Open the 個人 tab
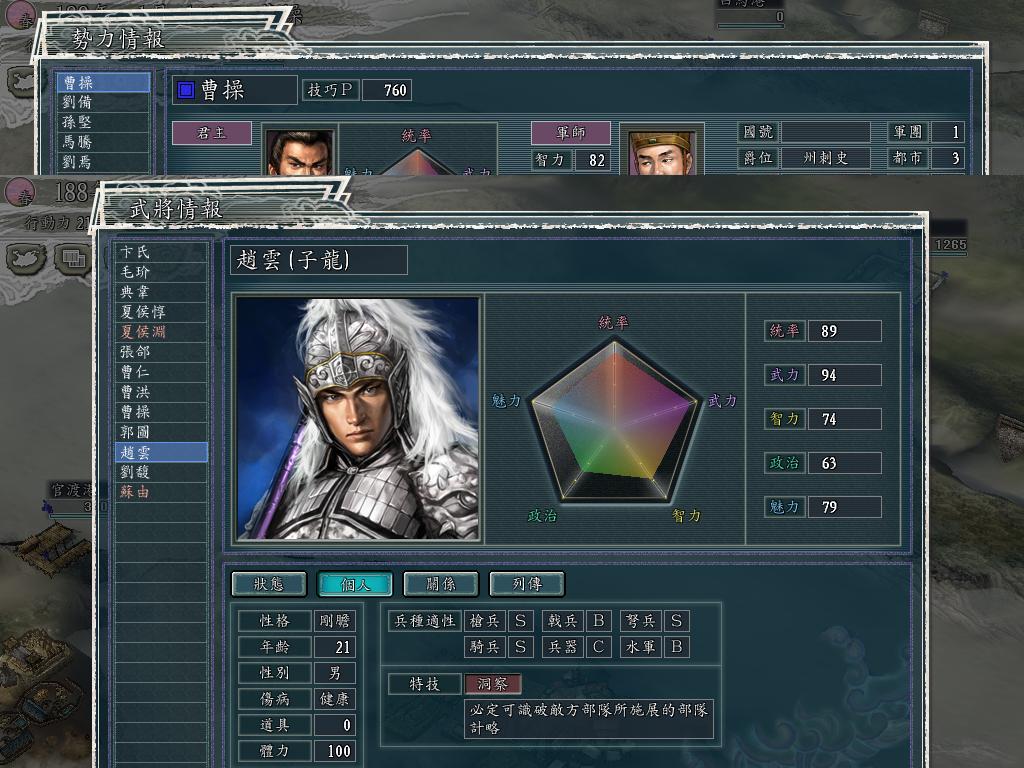This screenshot has height=768, width=1024. pos(355,584)
